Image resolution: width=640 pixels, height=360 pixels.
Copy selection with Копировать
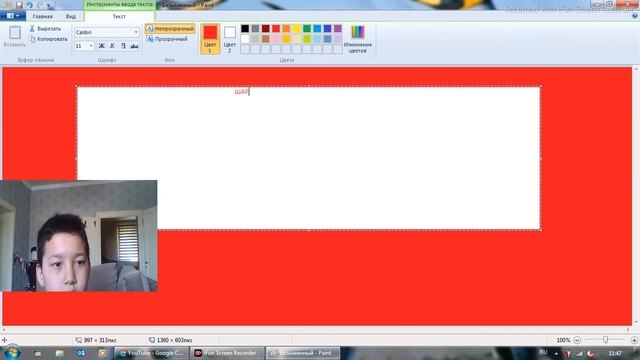(x=48, y=39)
